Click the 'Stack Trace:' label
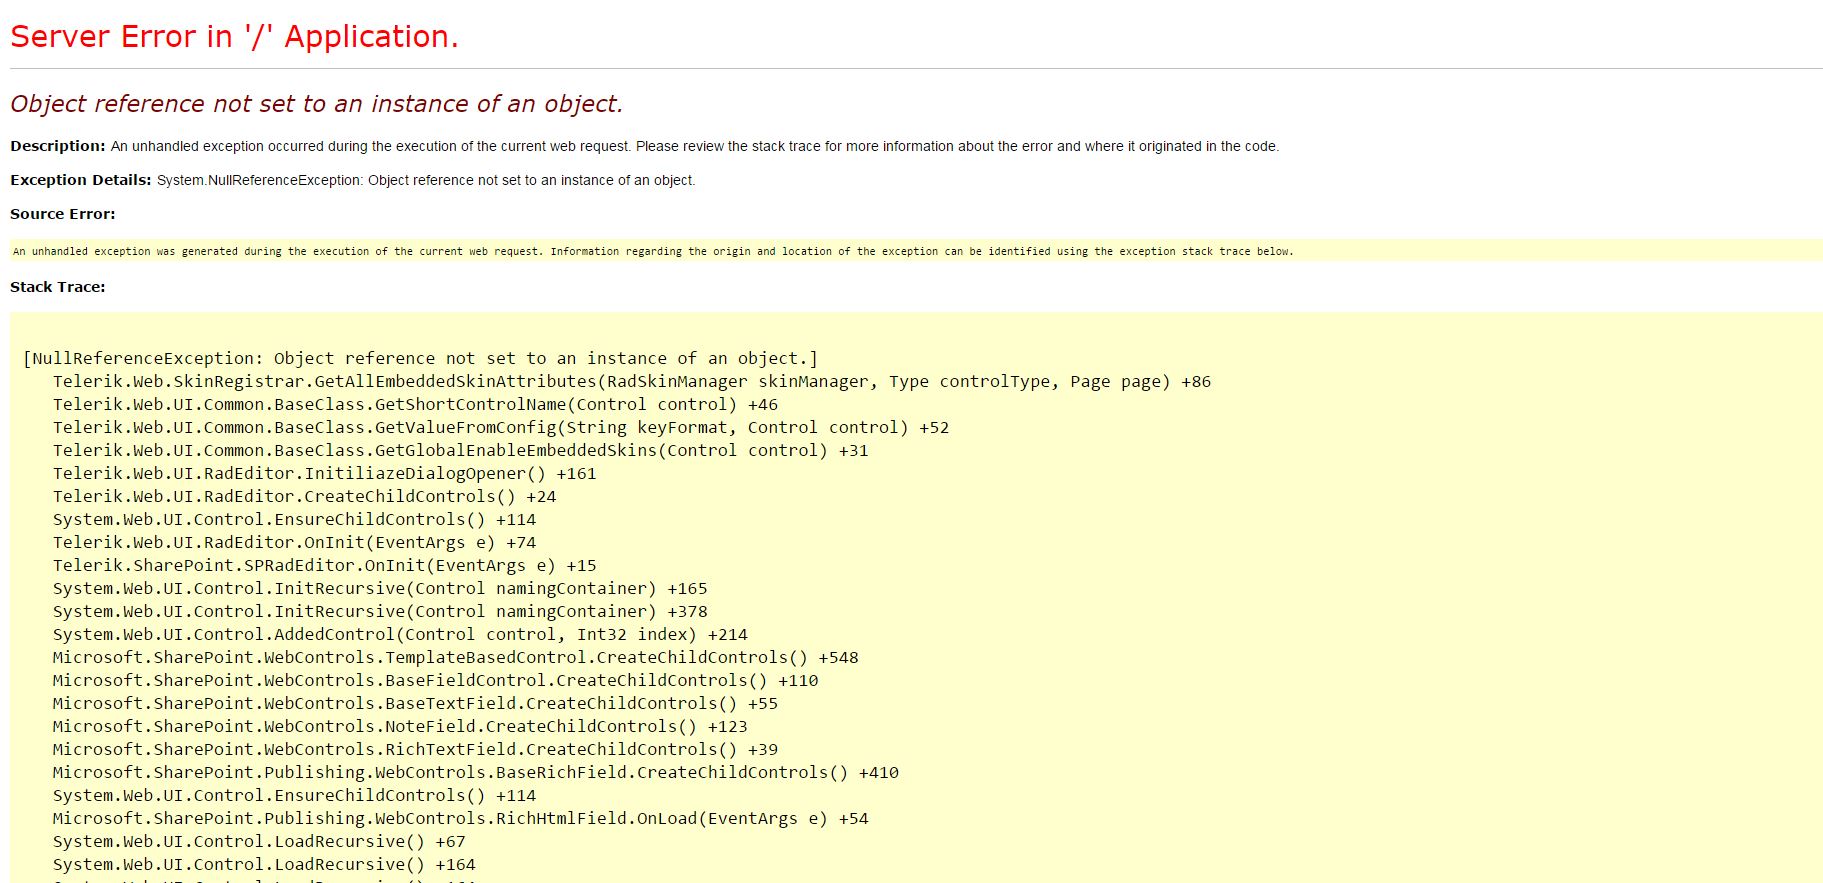 [57, 287]
